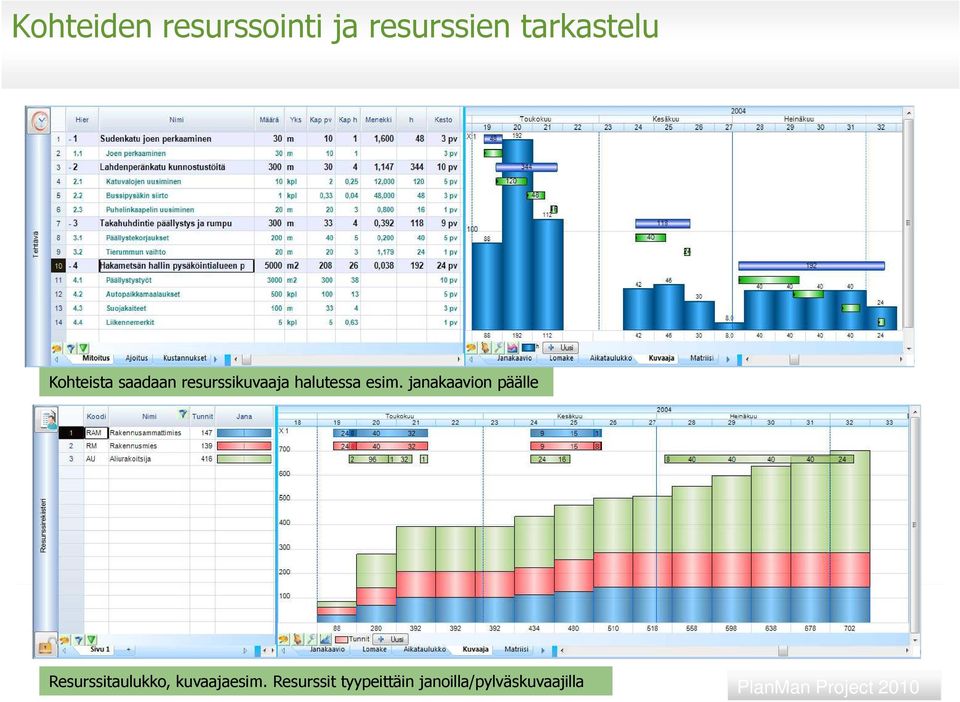Click the horizontal scrollbar of the upper chart

[x=823, y=359]
